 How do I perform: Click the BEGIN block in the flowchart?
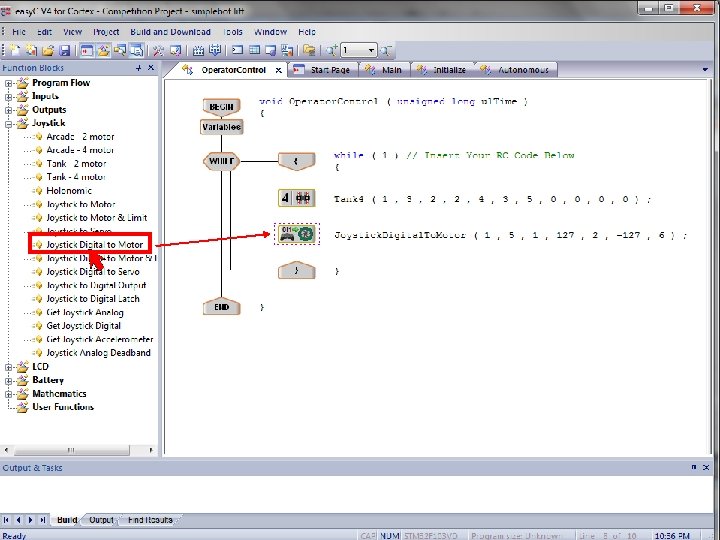tap(221, 107)
